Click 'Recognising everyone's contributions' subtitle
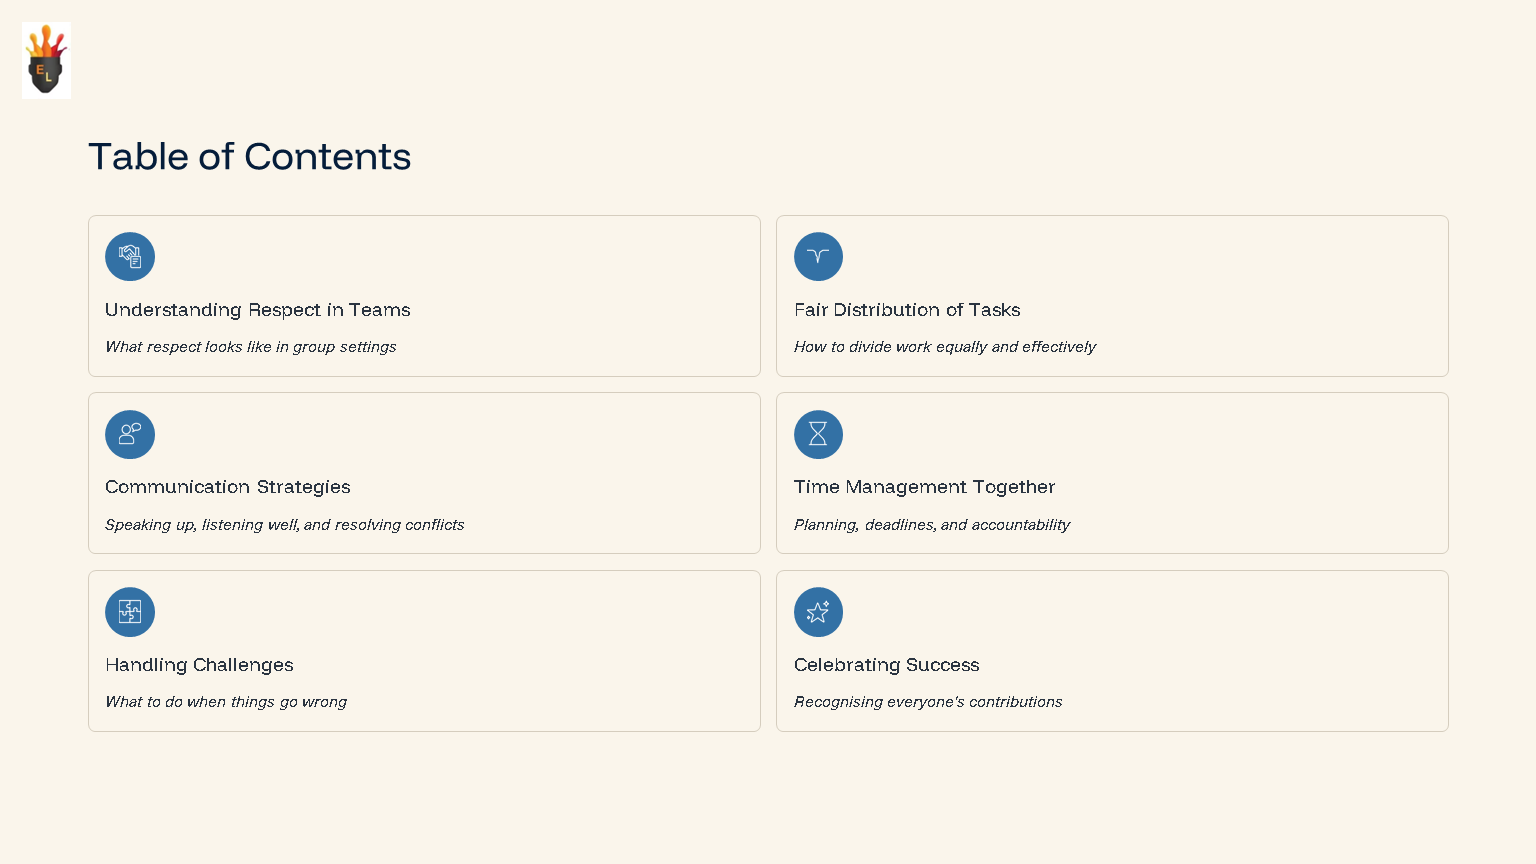This screenshot has height=864, width=1536. tap(928, 702)
